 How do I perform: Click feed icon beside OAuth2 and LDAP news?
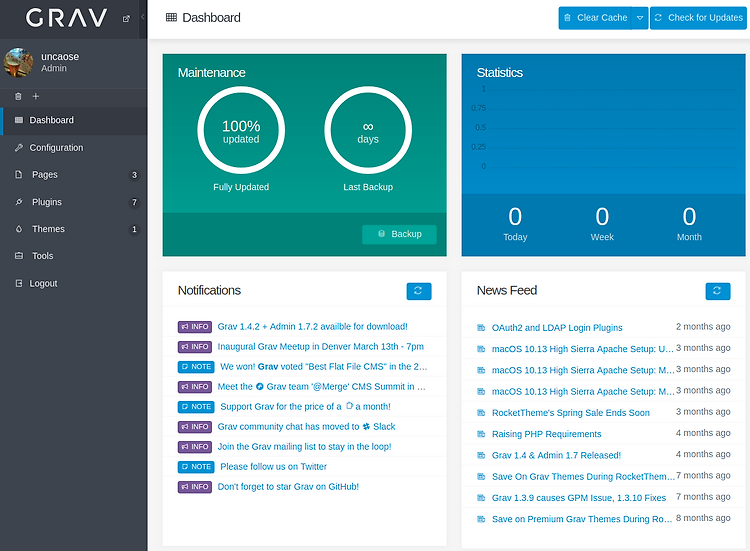(481, 328)
